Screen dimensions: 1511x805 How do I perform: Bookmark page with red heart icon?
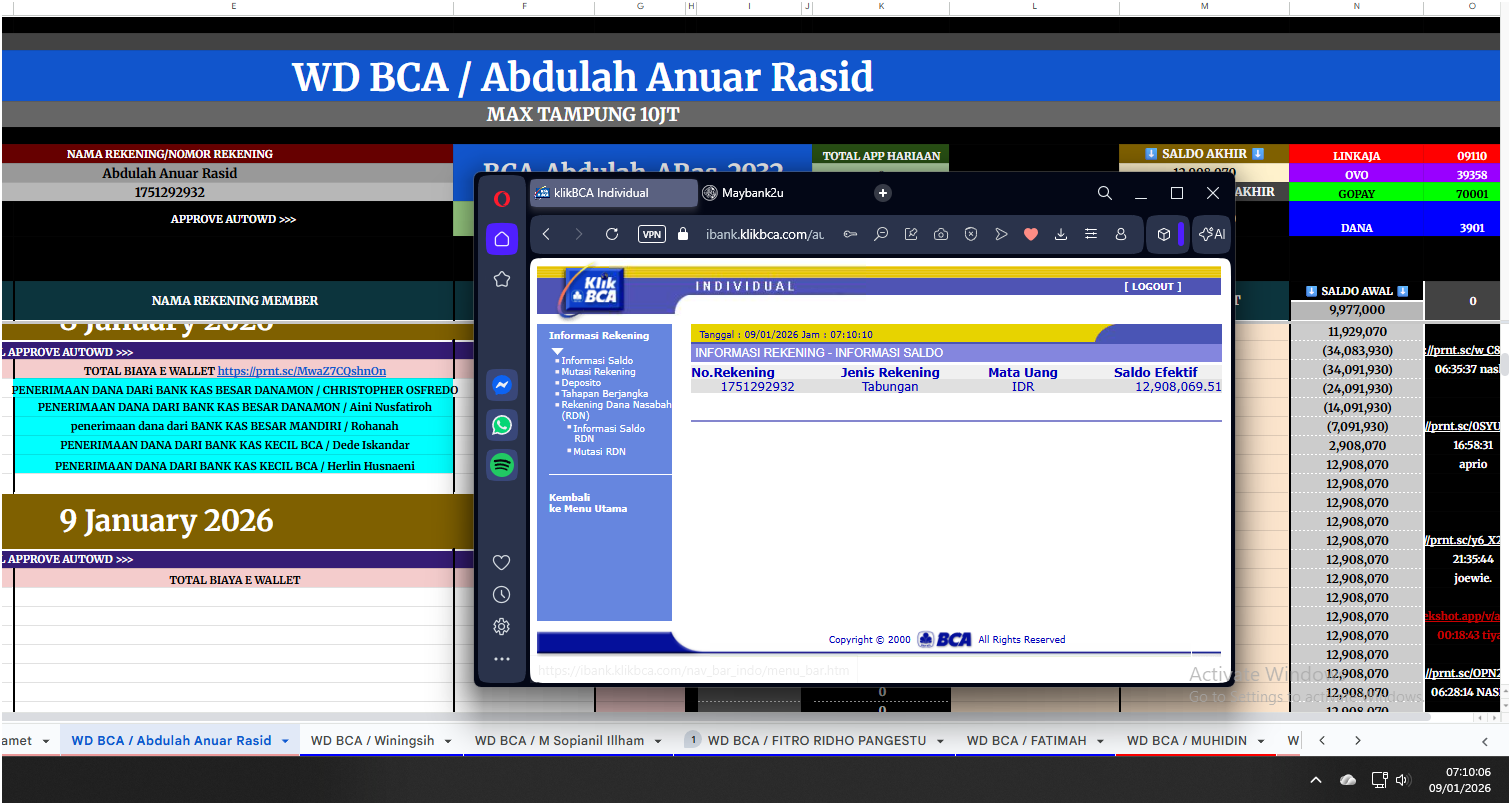pos(1031,234)
